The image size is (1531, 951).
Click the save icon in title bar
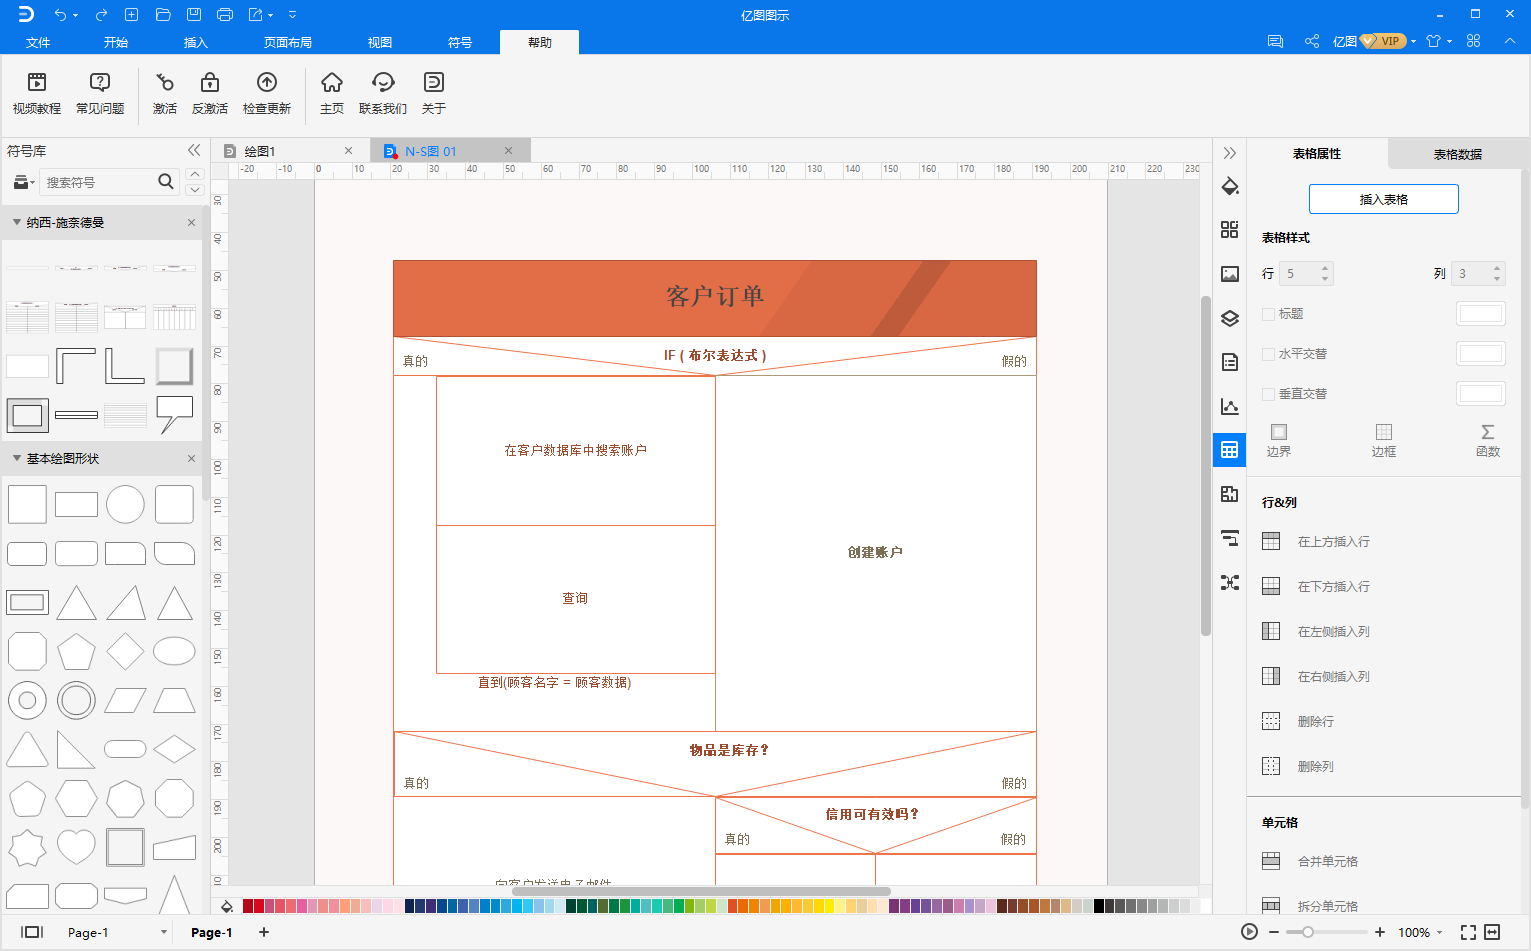pyautogui.click(x=194, y=14)
